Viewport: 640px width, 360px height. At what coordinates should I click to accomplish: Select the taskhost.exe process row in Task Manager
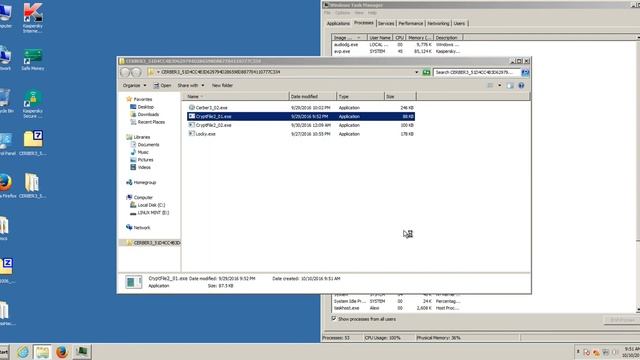tap(398, 308)
